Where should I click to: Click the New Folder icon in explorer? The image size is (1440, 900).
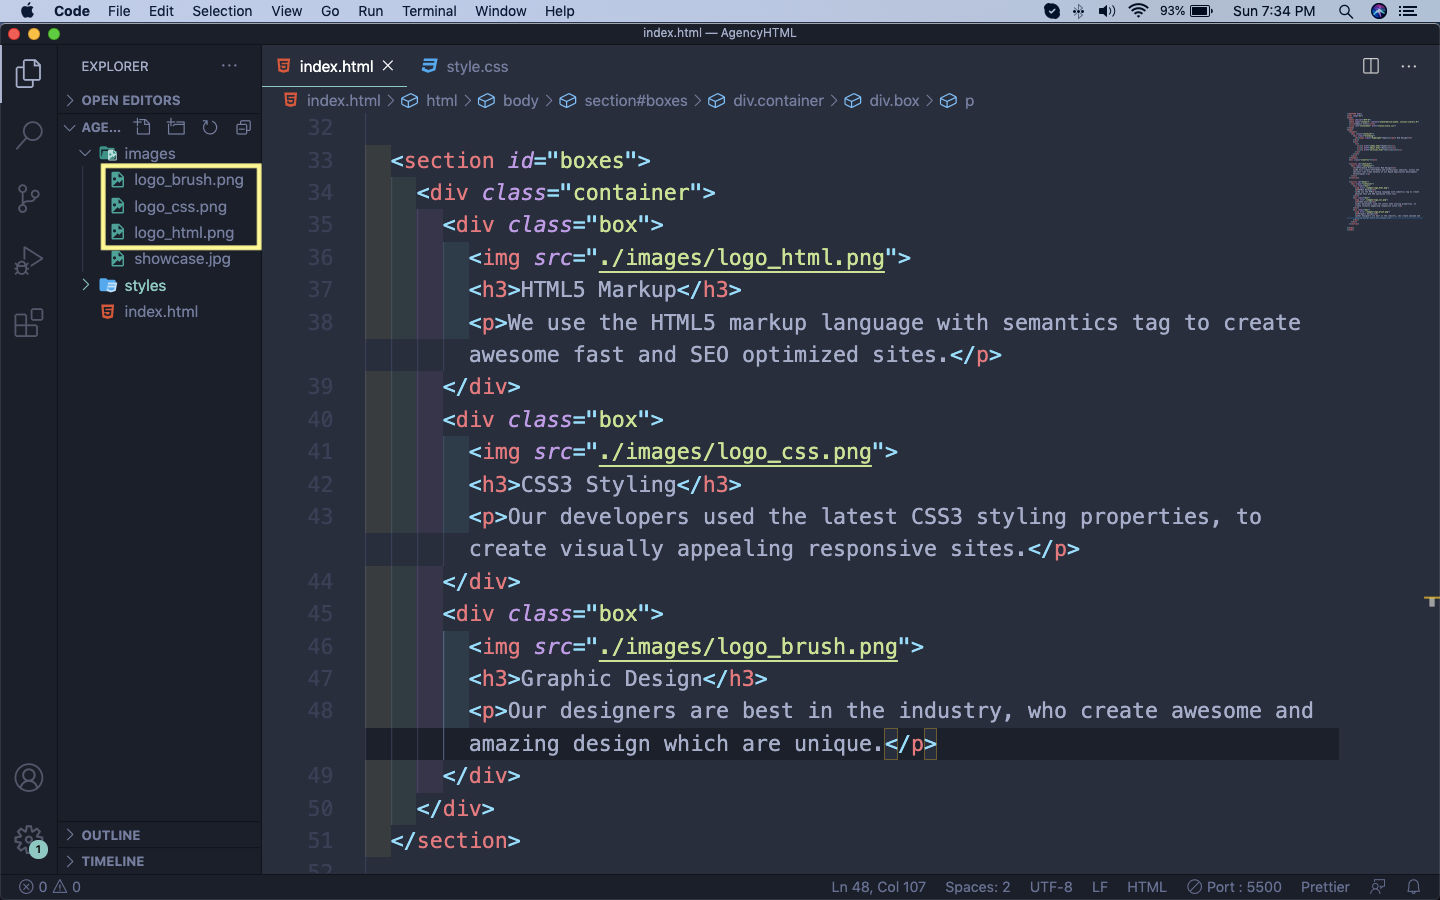click(176, 127)
